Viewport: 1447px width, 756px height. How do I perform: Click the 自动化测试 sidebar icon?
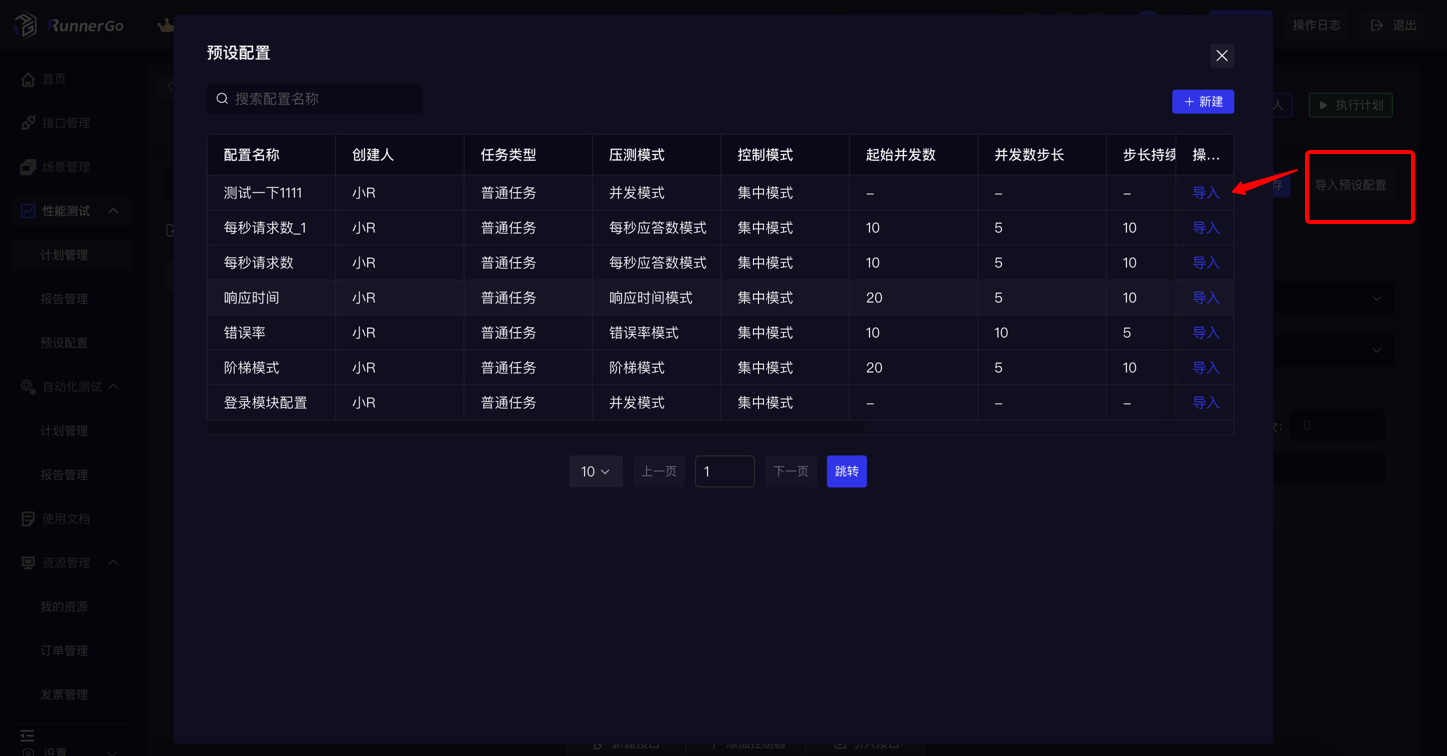tap(28, 387)
